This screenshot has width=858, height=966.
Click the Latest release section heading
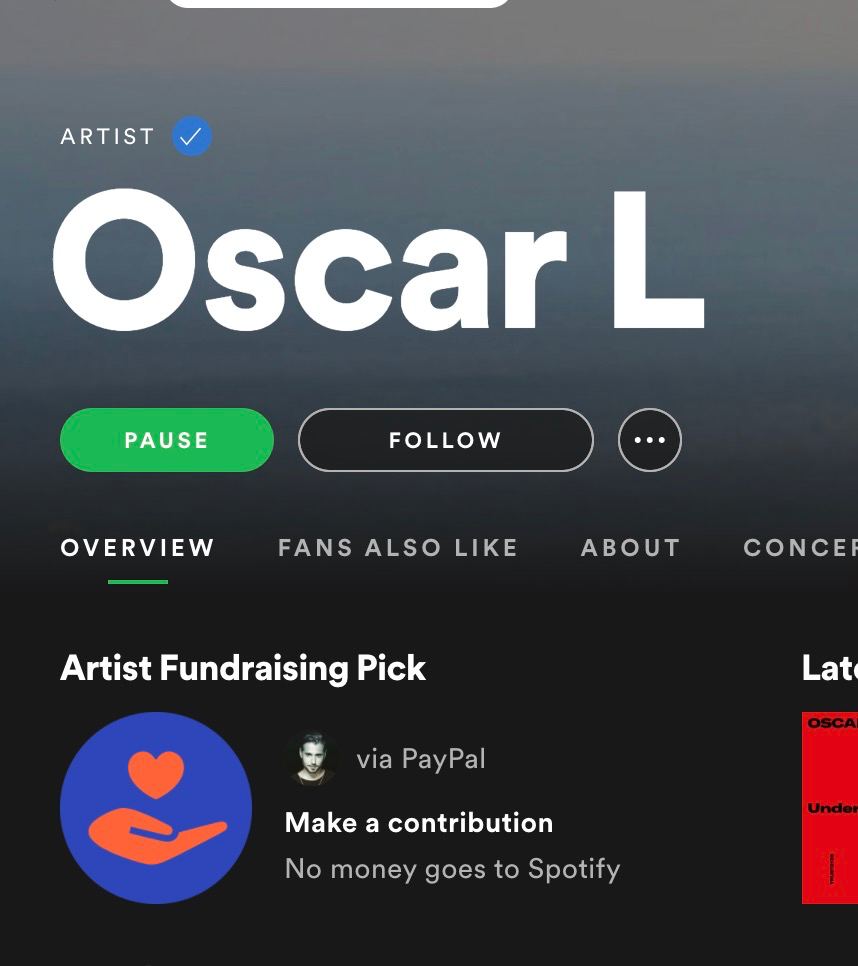click(830, 668)
